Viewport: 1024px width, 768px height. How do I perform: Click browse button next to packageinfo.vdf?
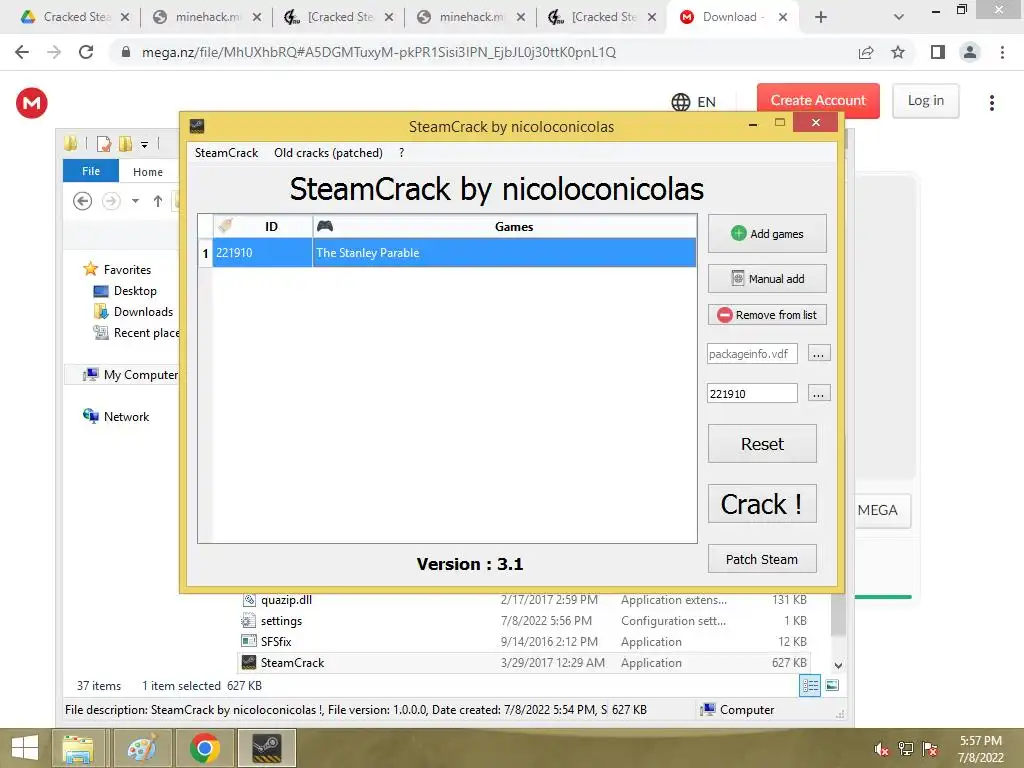(819, 353)
